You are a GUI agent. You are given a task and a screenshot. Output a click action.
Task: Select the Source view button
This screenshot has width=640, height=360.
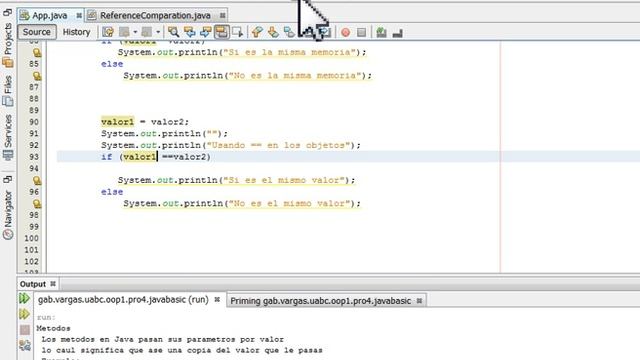pyautogui.click(x=37, y=32)
